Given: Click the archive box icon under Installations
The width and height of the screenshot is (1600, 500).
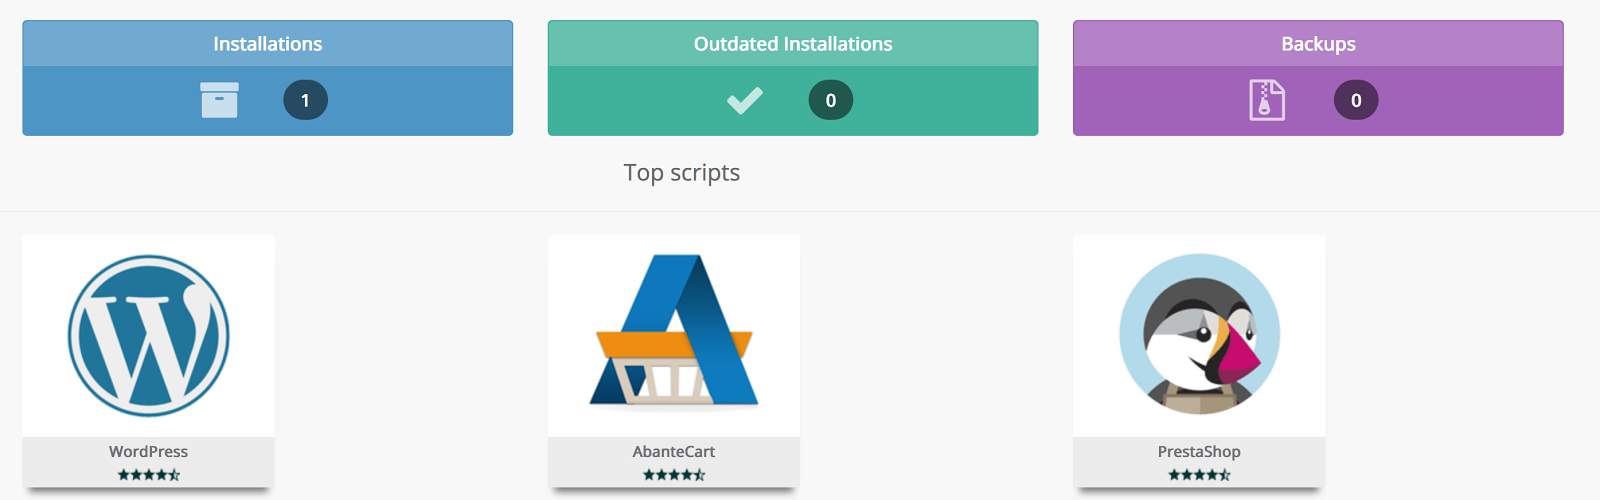Looking at the screenshot, I should pos(219,100).
